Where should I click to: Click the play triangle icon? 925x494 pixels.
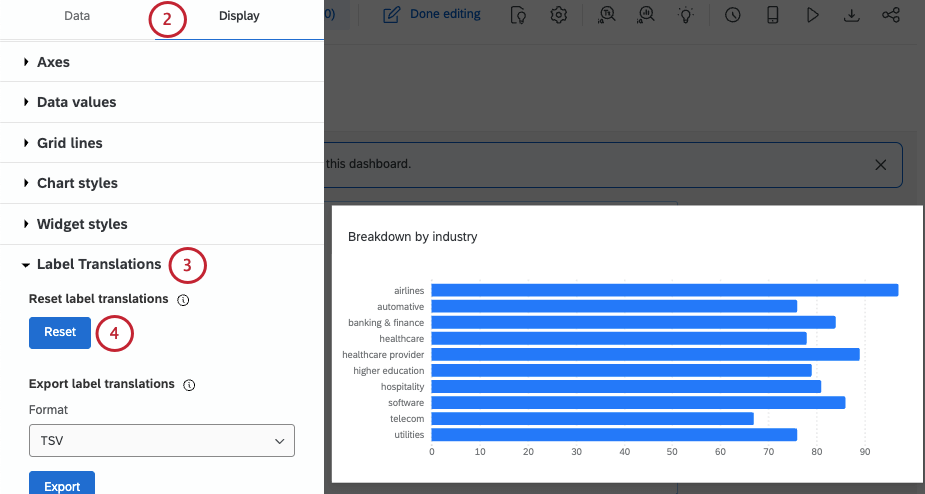(812, 15)
